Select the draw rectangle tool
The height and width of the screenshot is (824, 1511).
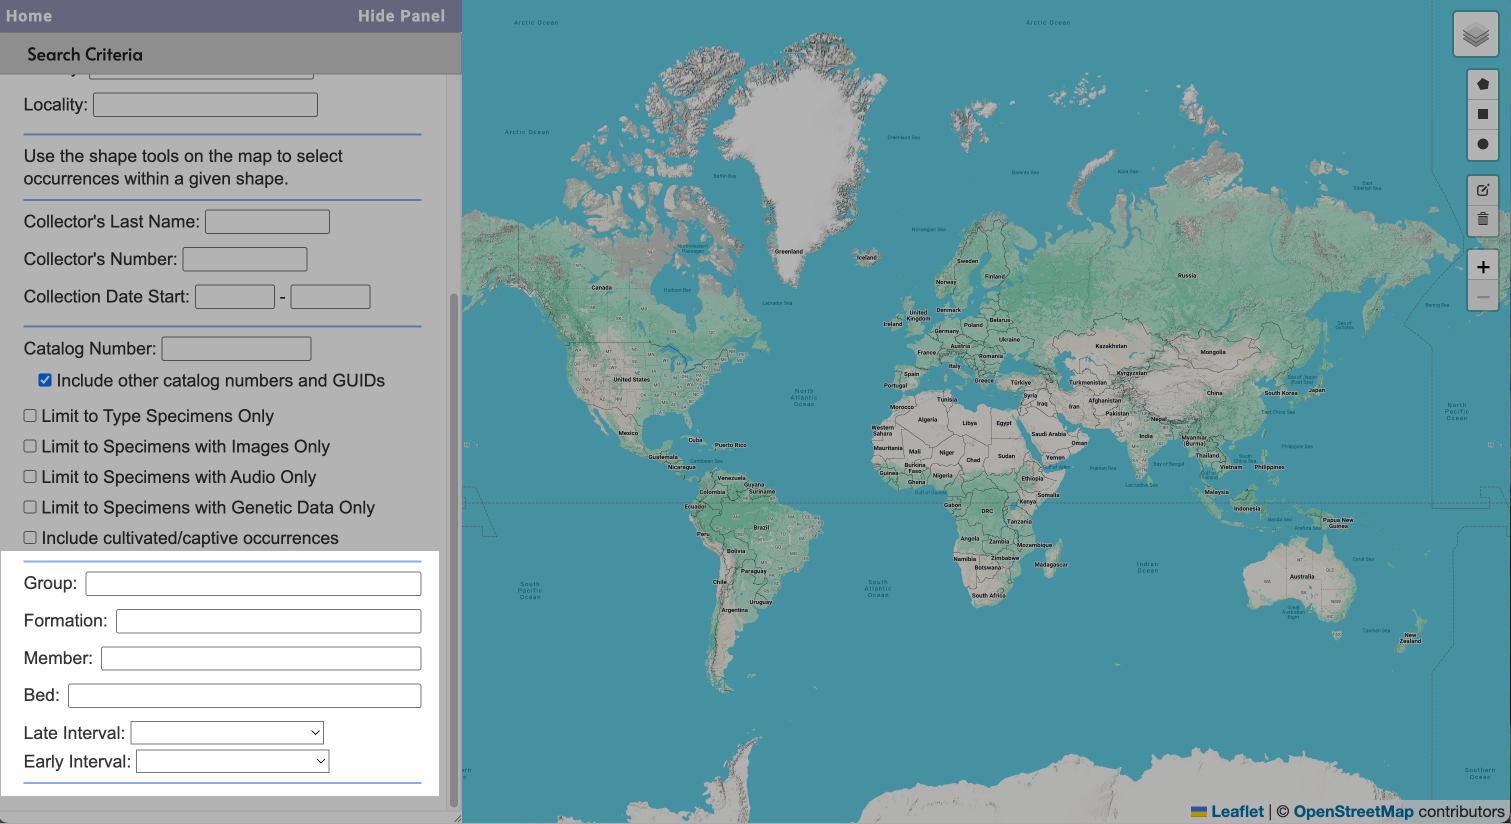coord(1482,114)
